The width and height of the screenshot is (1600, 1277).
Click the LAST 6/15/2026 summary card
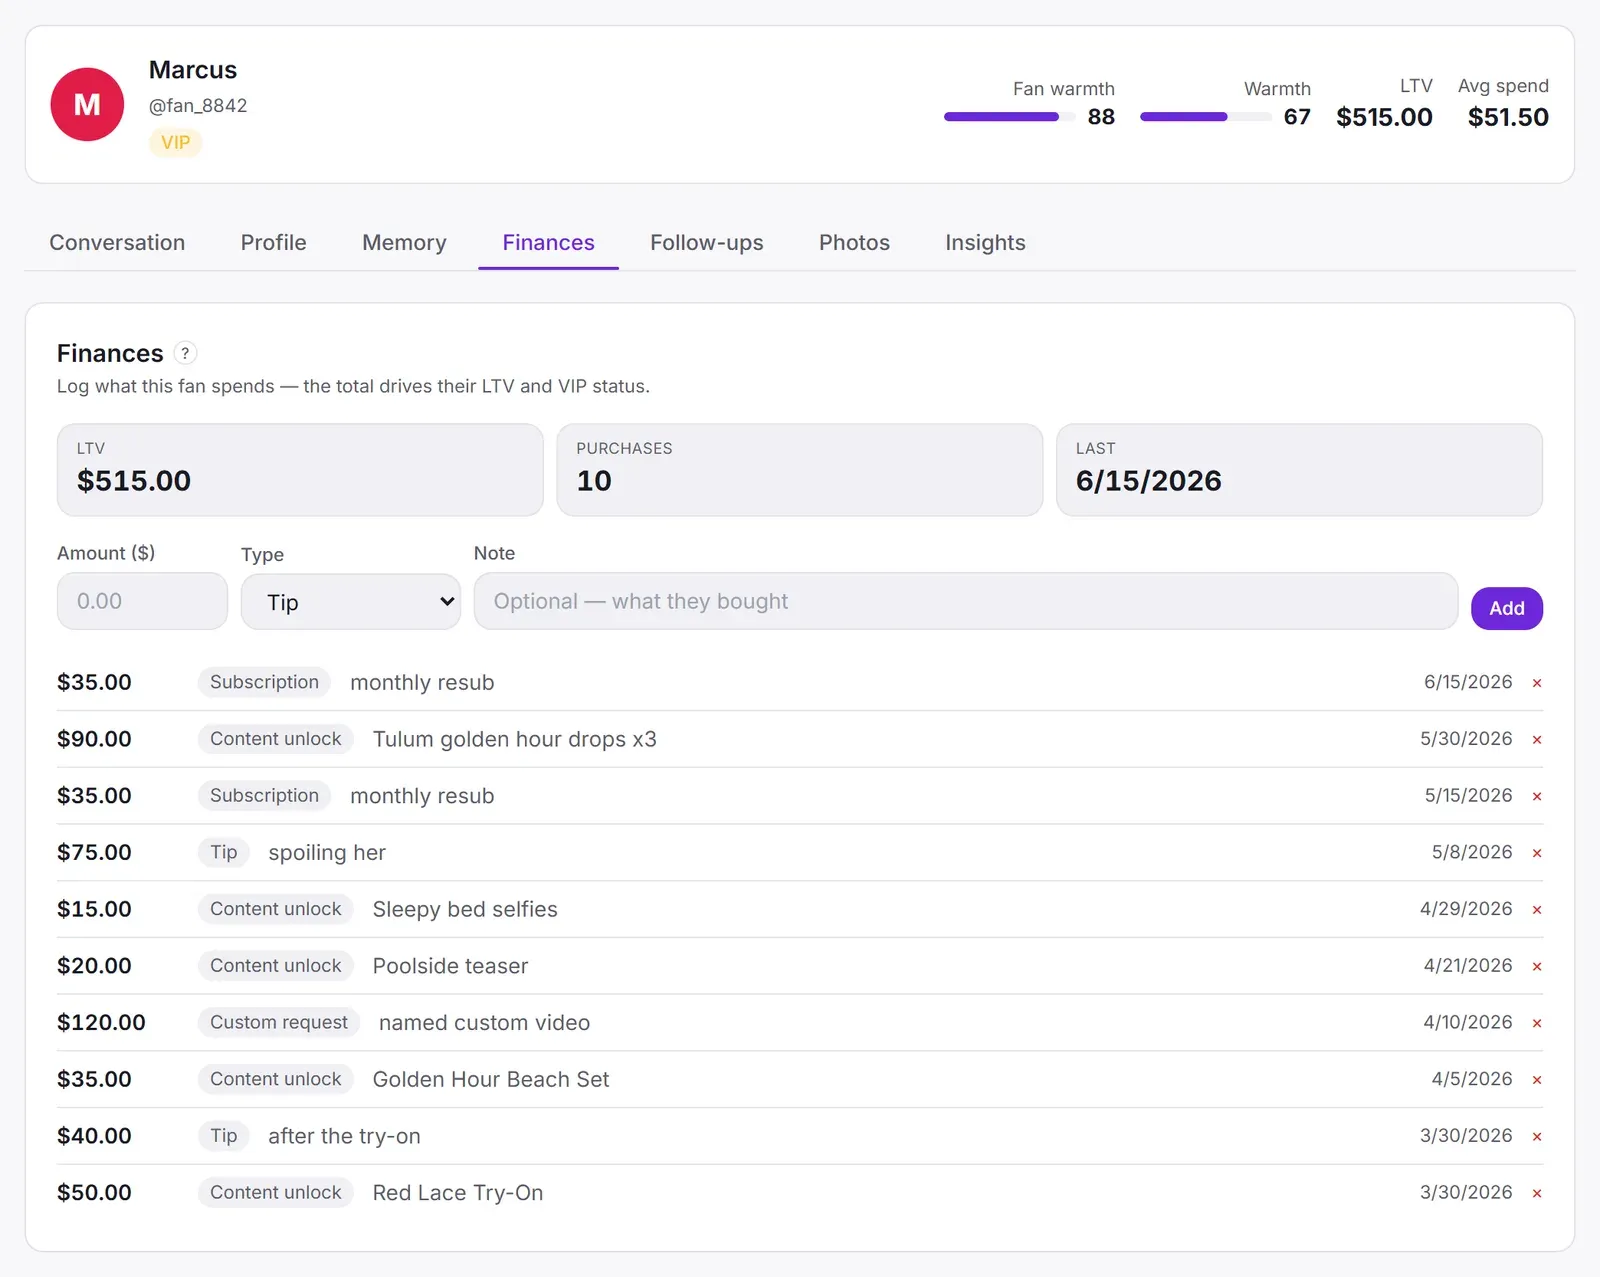[1299, 470]
